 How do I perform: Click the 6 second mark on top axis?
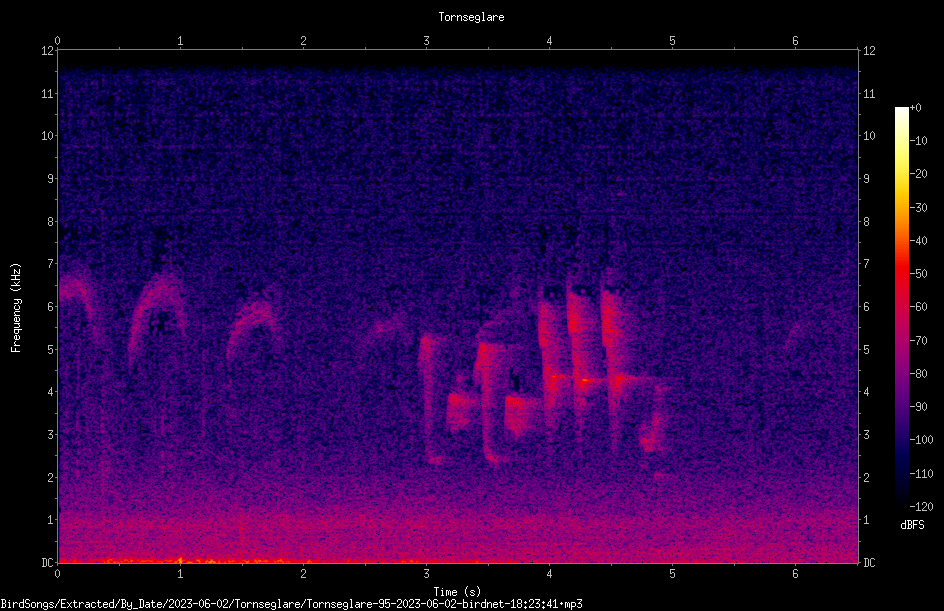tap(795, 41)
